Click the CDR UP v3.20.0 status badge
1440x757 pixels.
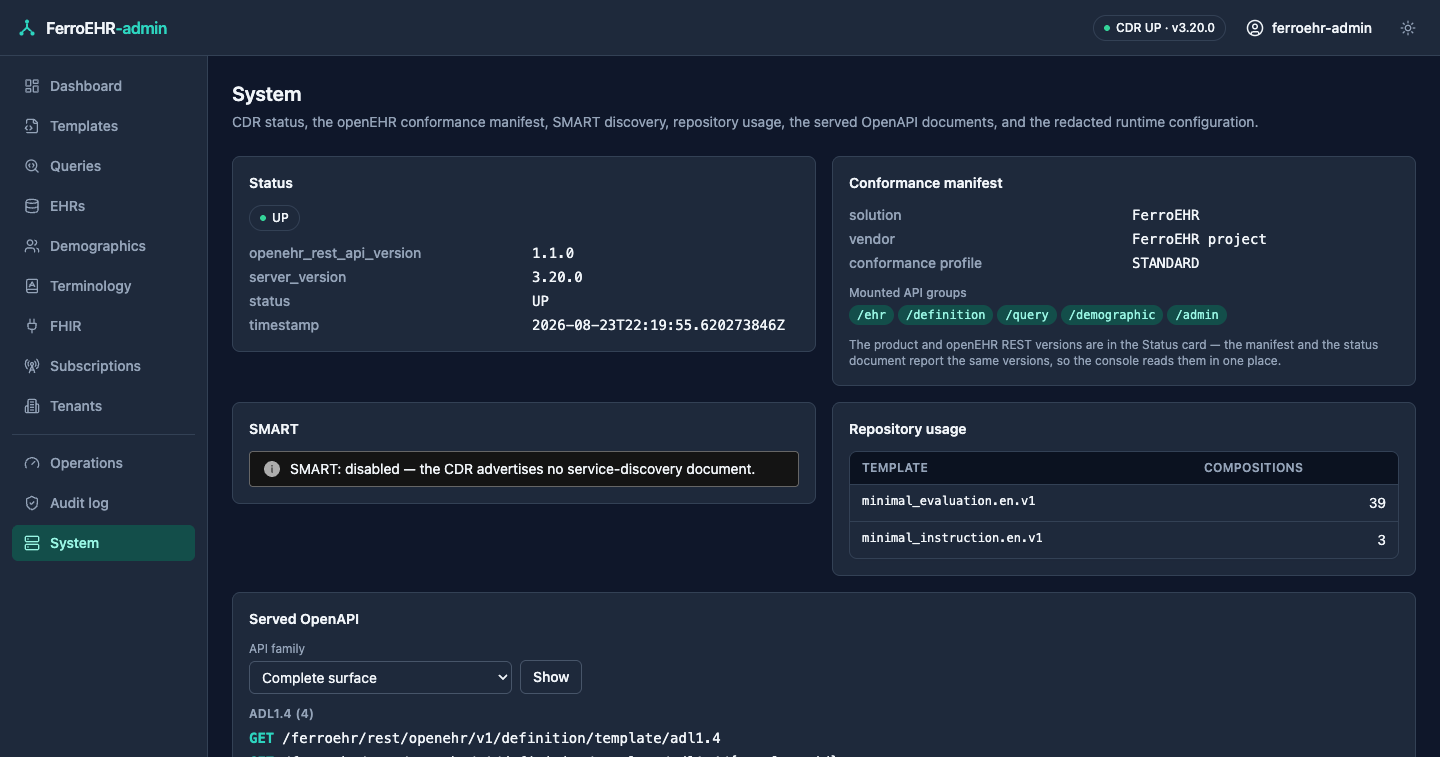coord(1159,28)
